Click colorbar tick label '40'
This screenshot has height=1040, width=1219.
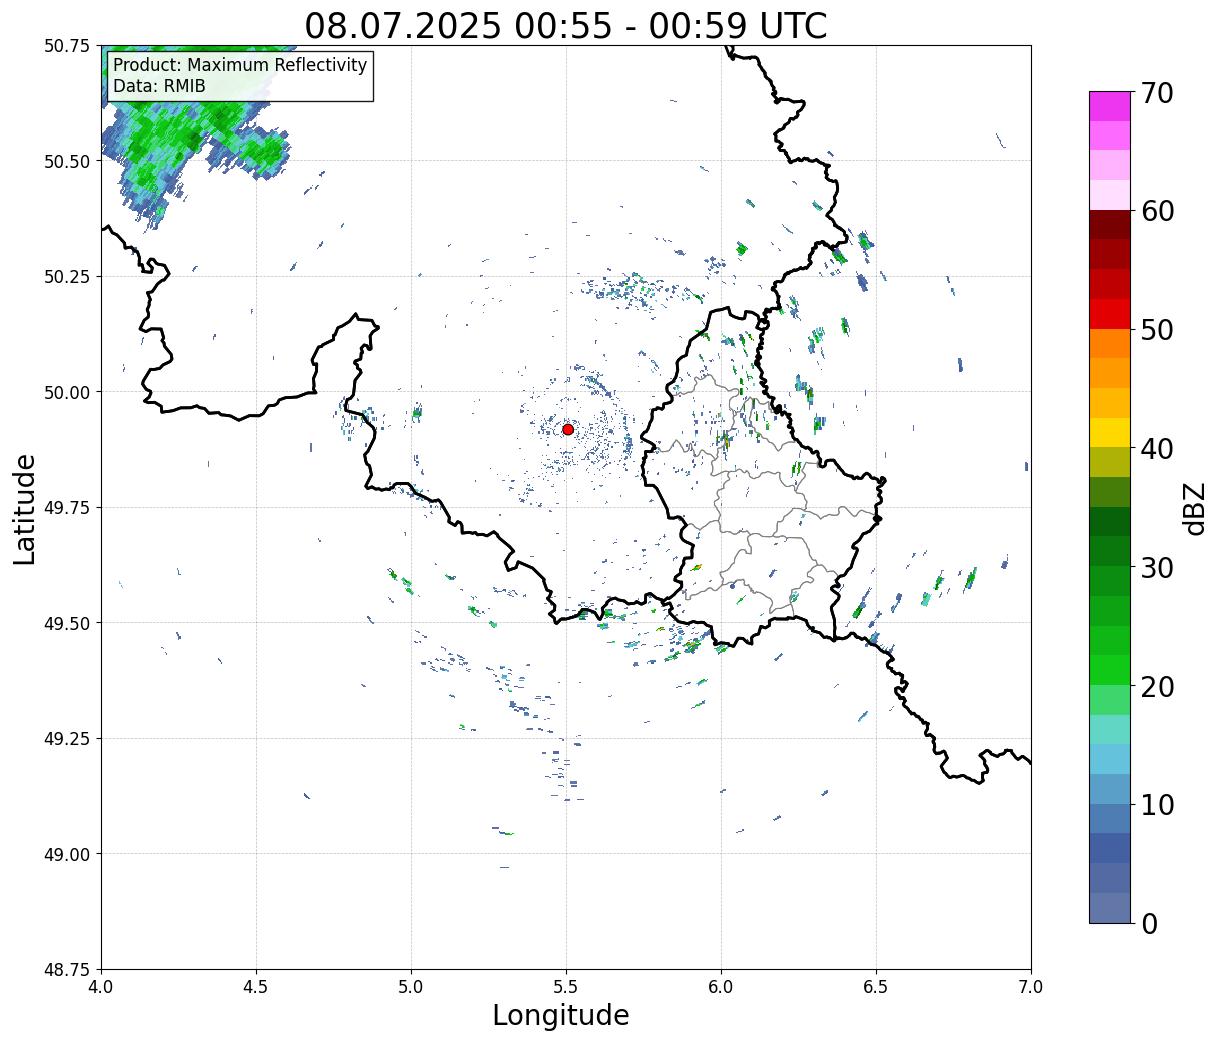point(1156,449)
